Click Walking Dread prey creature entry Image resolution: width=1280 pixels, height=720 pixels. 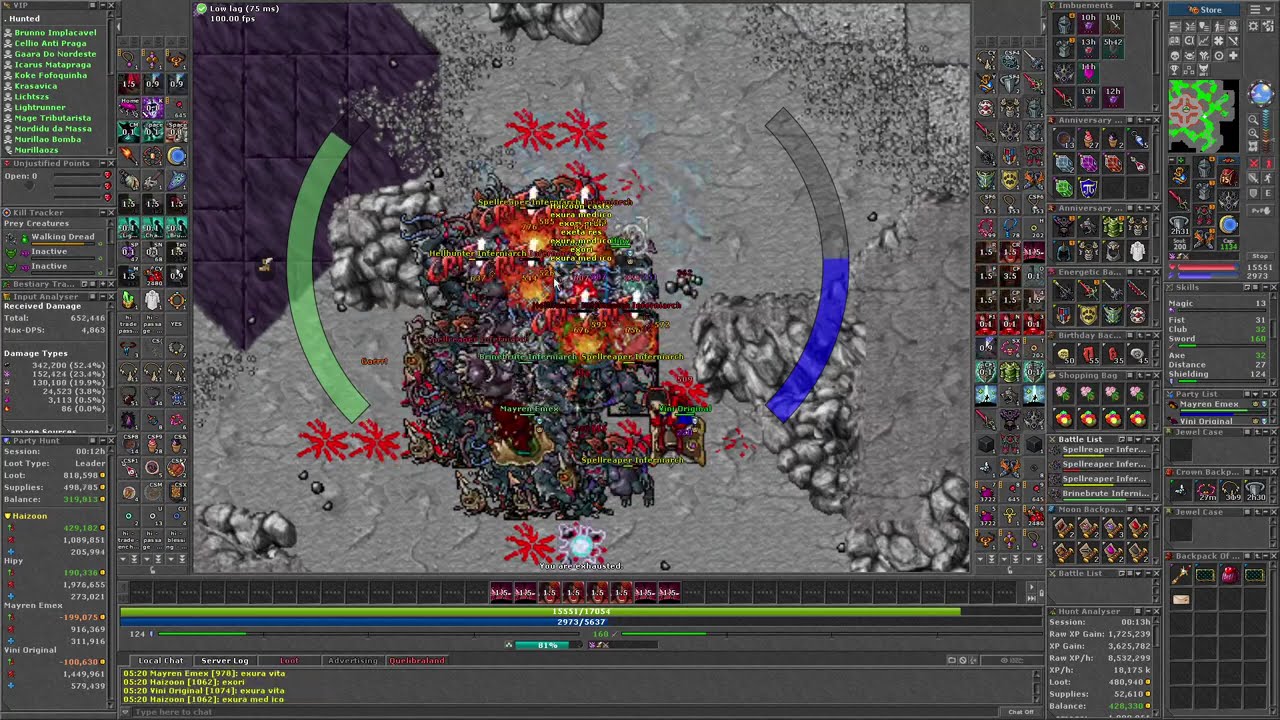click(x=56, y=237)
